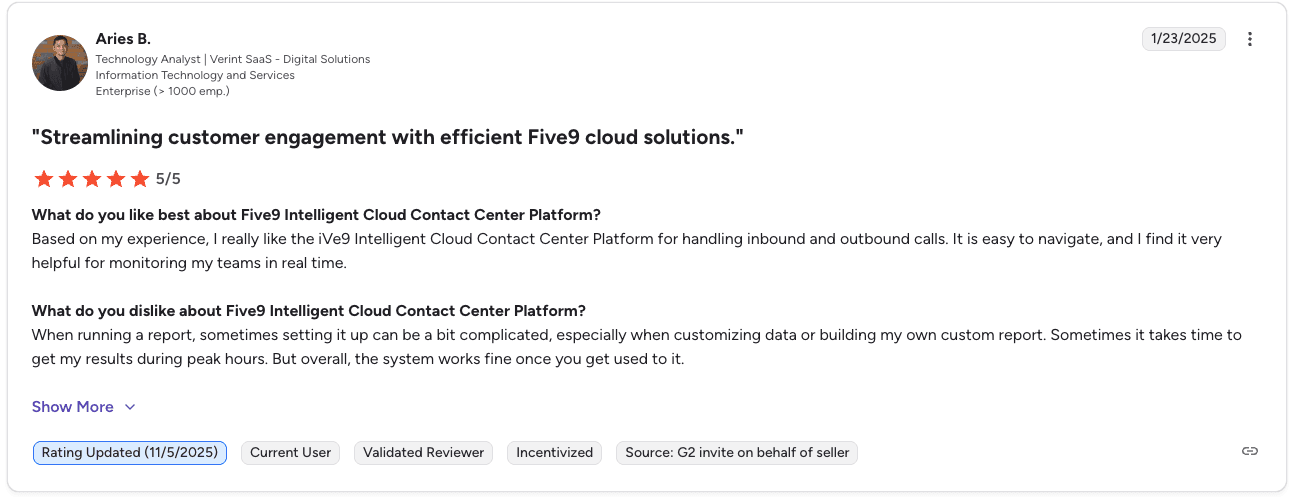This screenshot has height=497, width=1292.
Task: Click the 5/5 rating score text
Action: 168,179
